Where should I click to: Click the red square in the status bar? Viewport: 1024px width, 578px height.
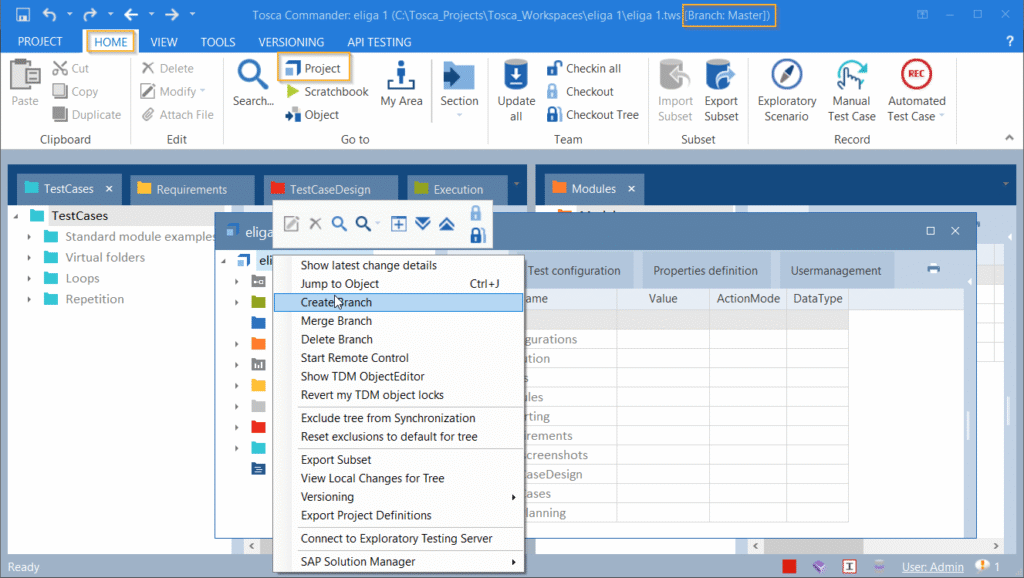(788, 565)
